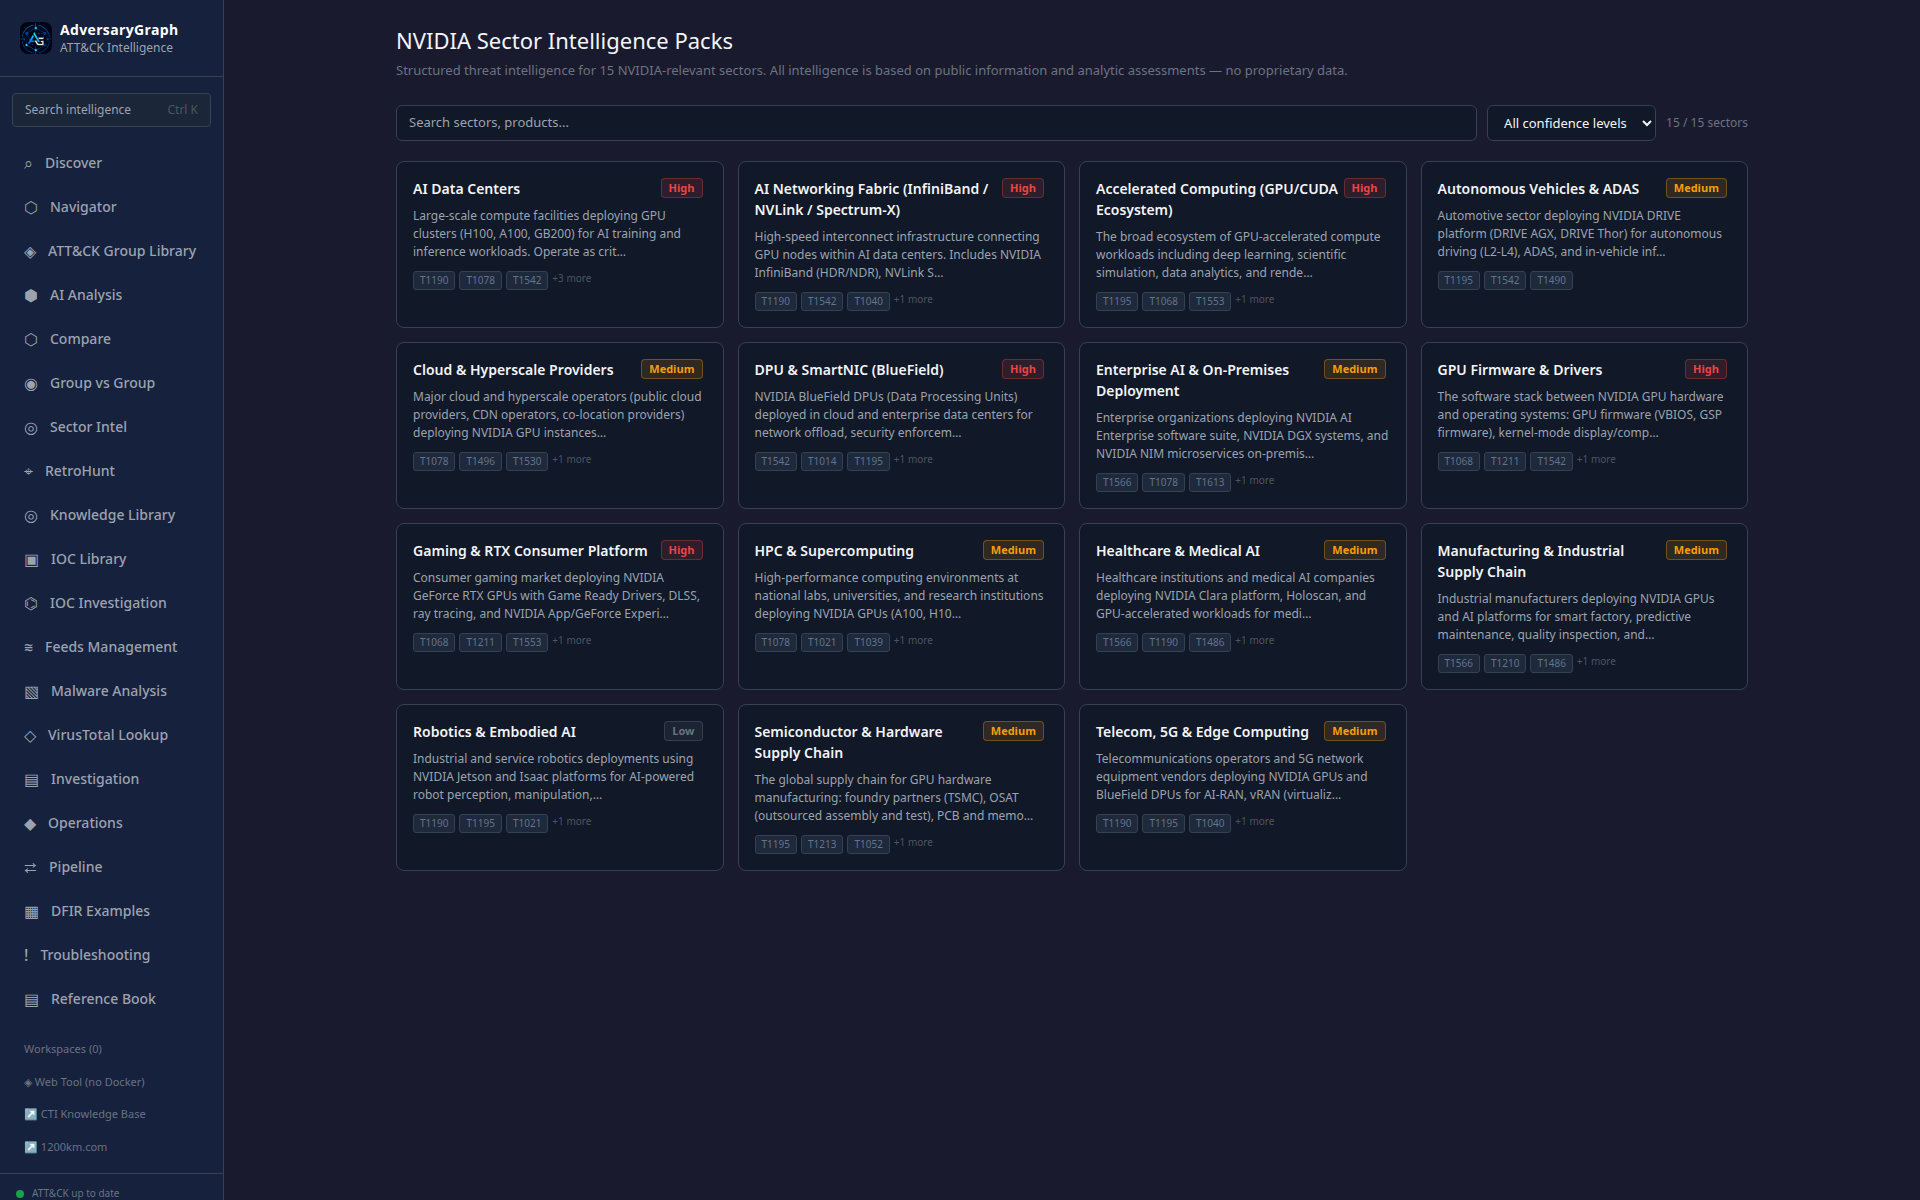Click the AdversaryGraph logo icon
Image resolution: width=1920 pixels, height=1200 pixels.
tap(36, 38)
